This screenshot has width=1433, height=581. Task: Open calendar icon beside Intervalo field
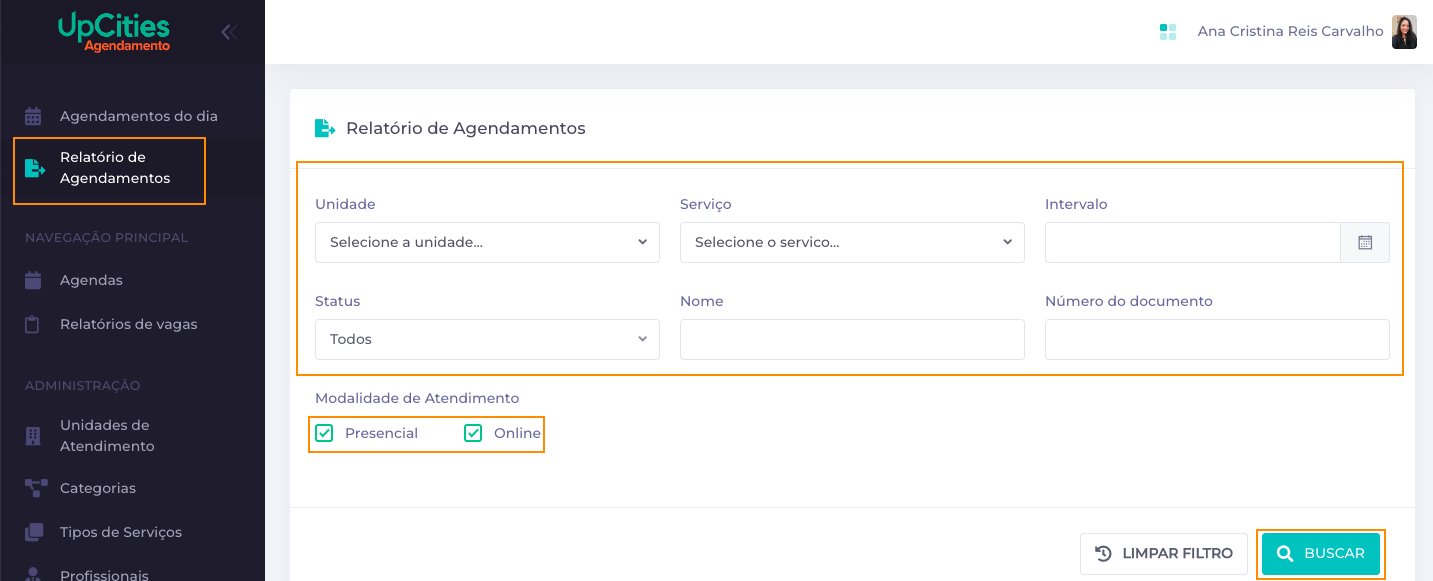[x=1365, y=242]
